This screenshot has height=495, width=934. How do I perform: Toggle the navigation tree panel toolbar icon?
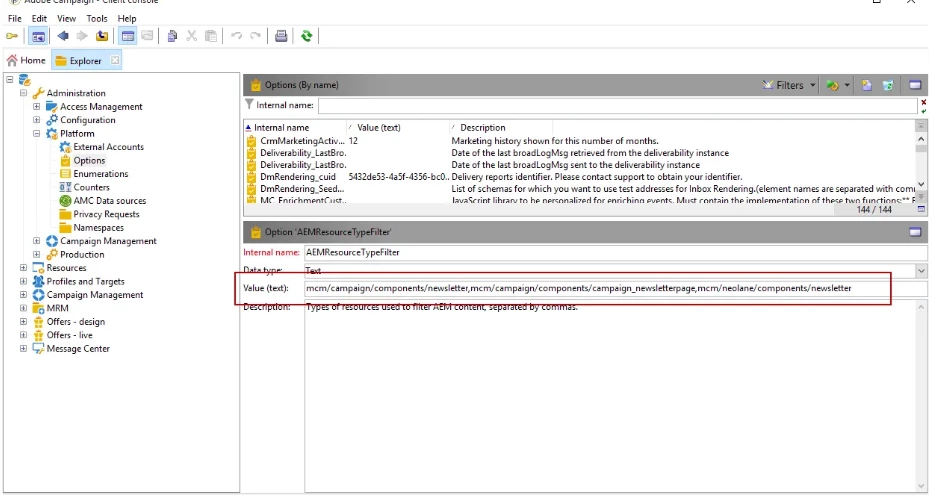38,36
